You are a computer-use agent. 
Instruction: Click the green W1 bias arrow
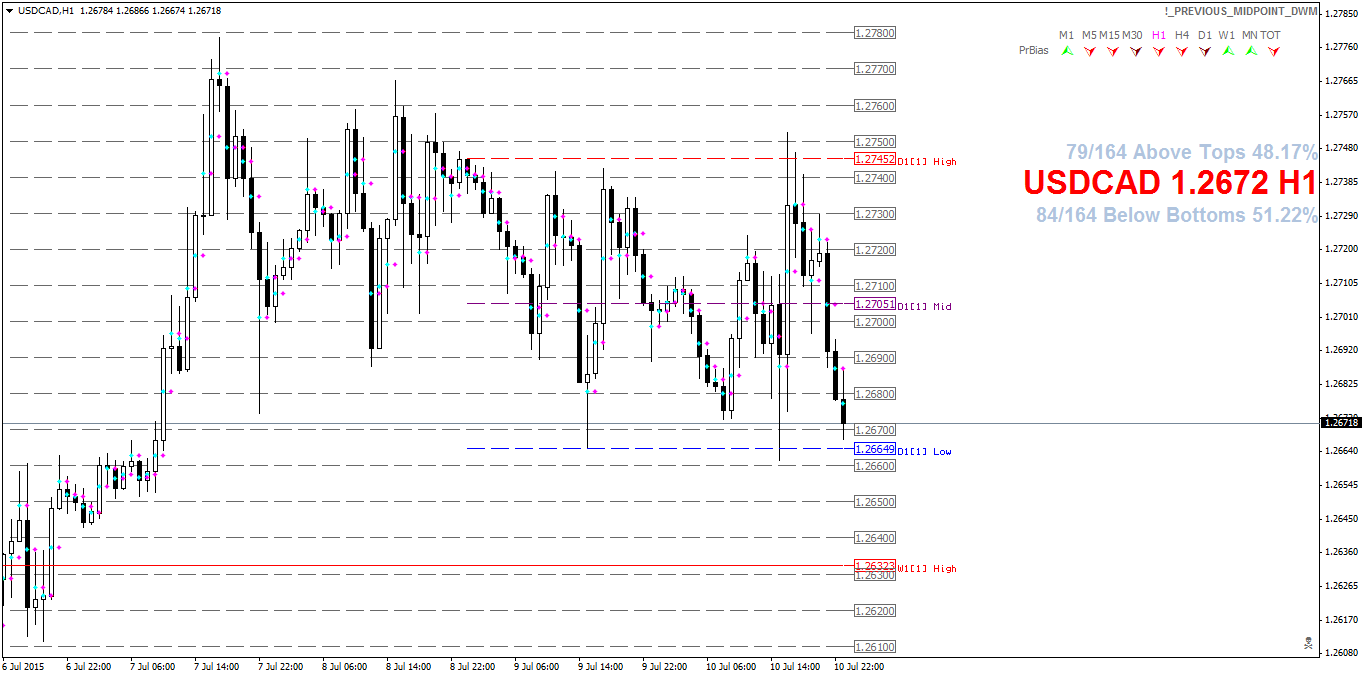(x=1228, y=51)
